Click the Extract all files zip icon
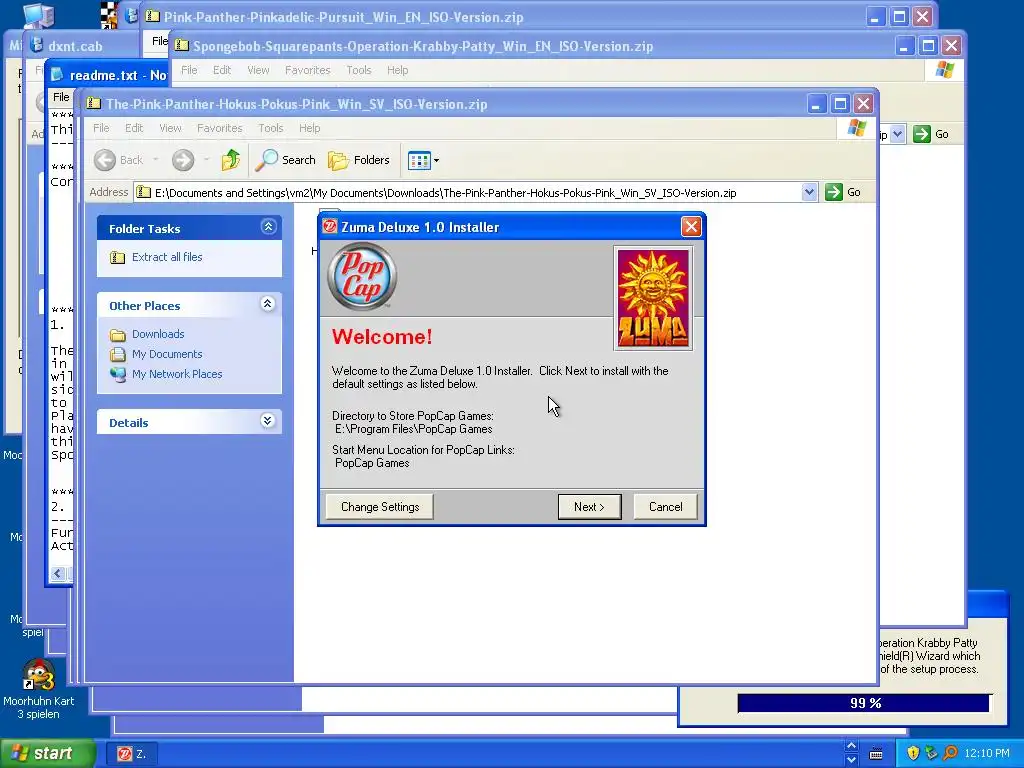The width and height of the screenshot is (1024, 768). [x=118, y=257]
